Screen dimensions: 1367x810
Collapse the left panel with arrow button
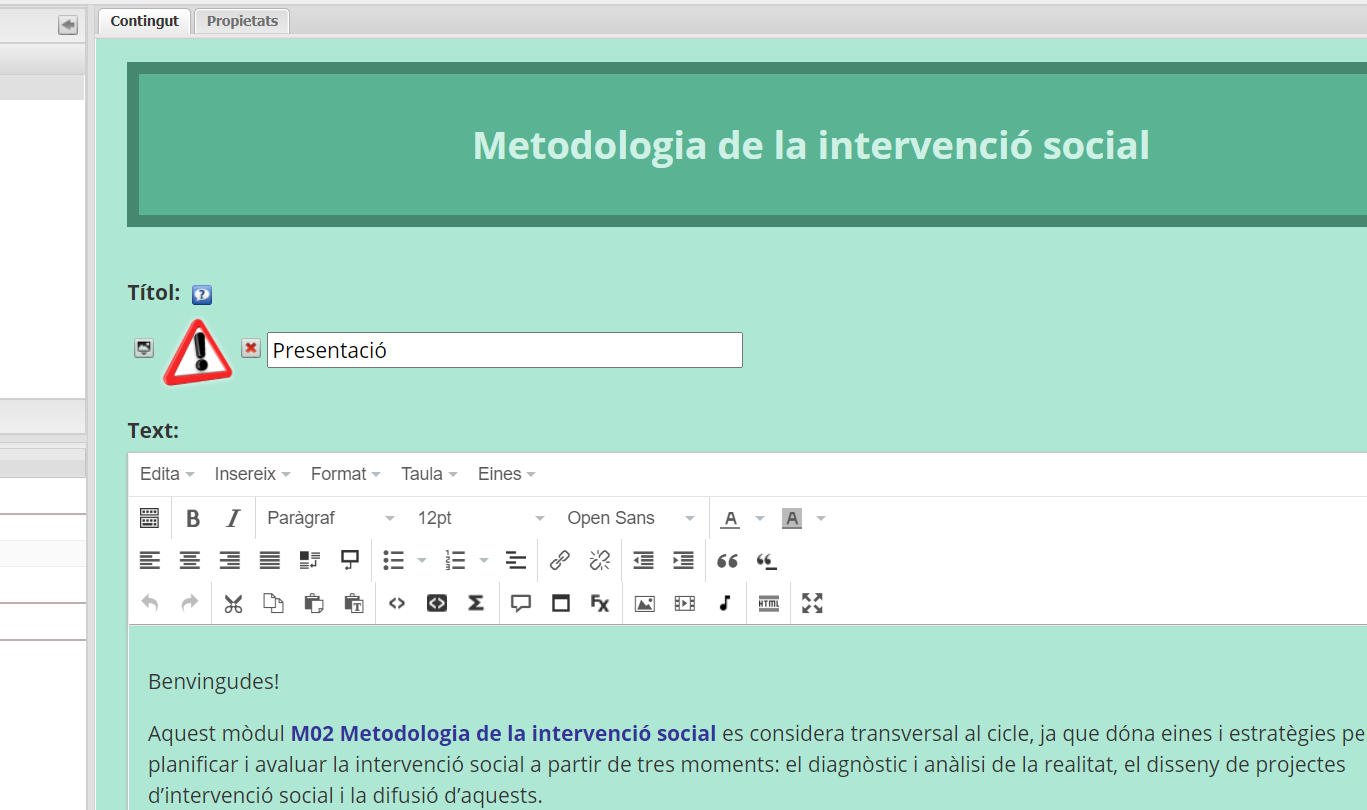pyautogui.click(x=68, y=25)
